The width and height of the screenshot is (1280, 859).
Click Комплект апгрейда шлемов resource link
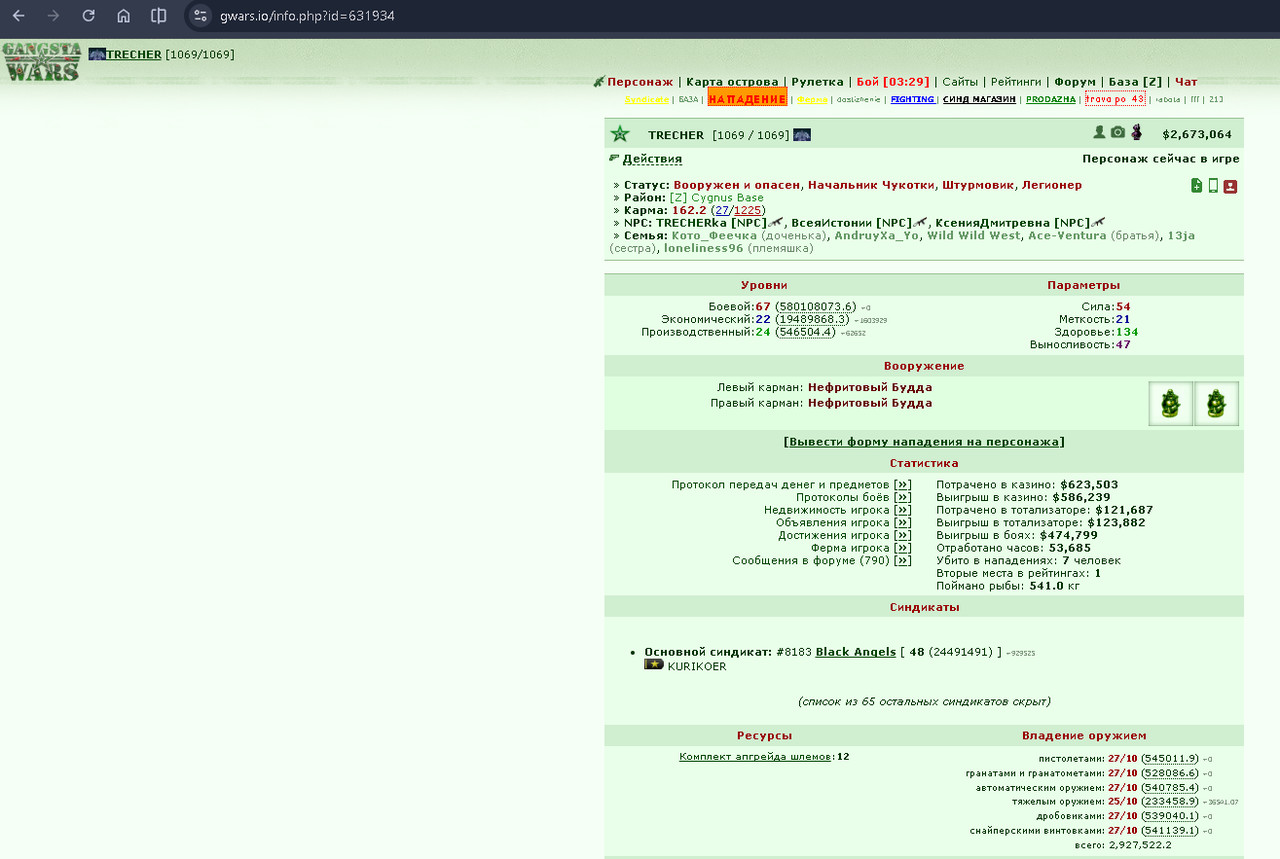pyautogui.click(x=755, y=757)
